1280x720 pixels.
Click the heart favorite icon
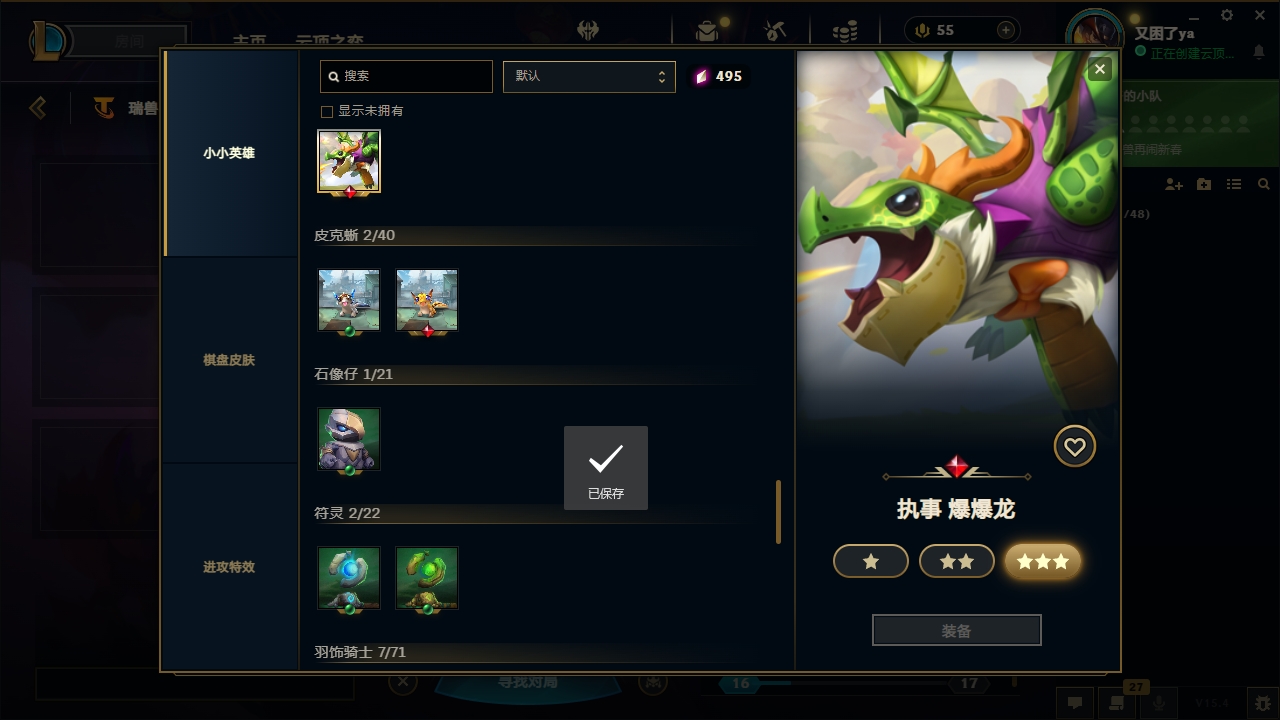pos(1075,447)
